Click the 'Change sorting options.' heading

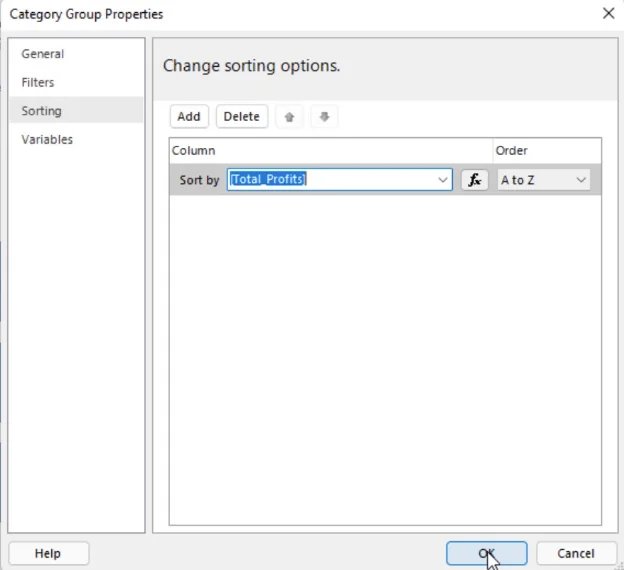click(x=252, y=66)
